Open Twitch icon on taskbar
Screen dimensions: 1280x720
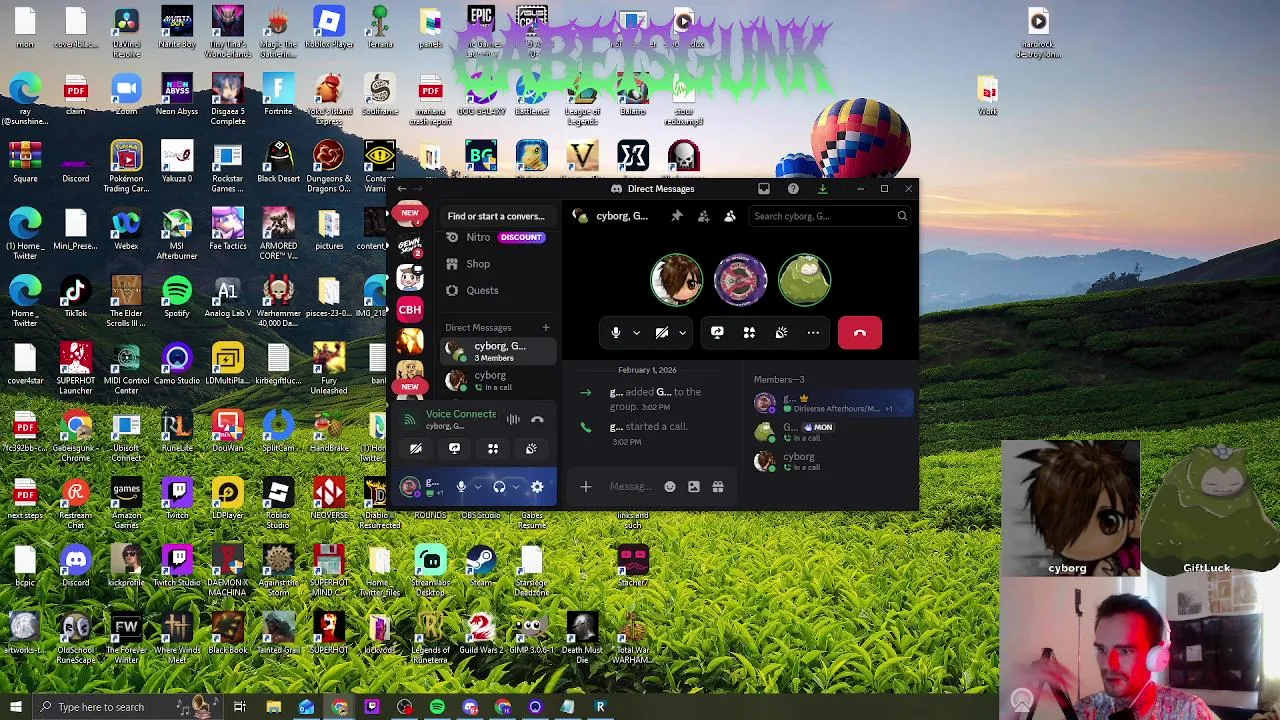(372, 707)
